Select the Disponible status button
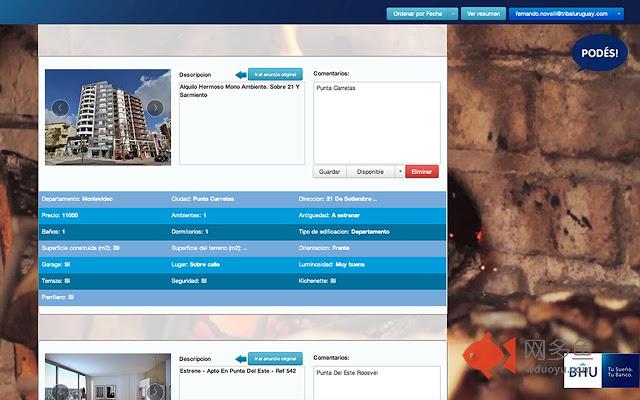 (x=370, y=172)
